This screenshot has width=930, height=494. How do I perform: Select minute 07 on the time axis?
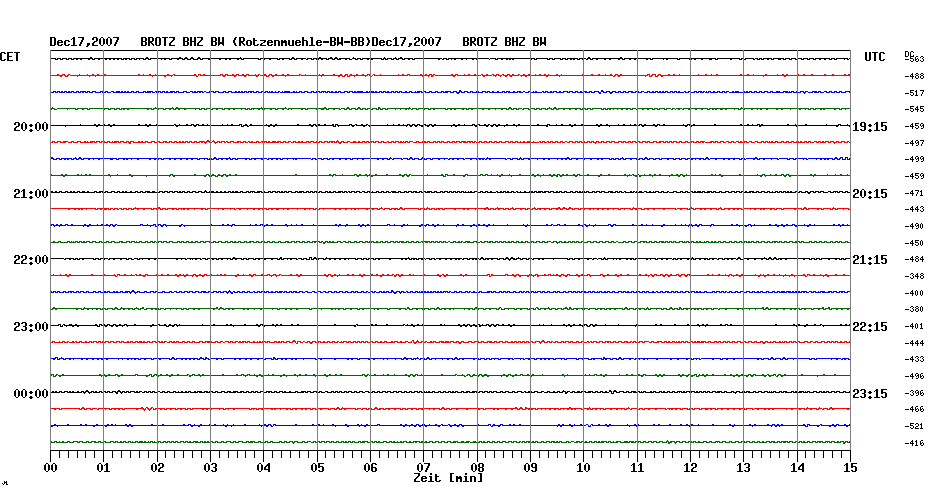[423, 468]
